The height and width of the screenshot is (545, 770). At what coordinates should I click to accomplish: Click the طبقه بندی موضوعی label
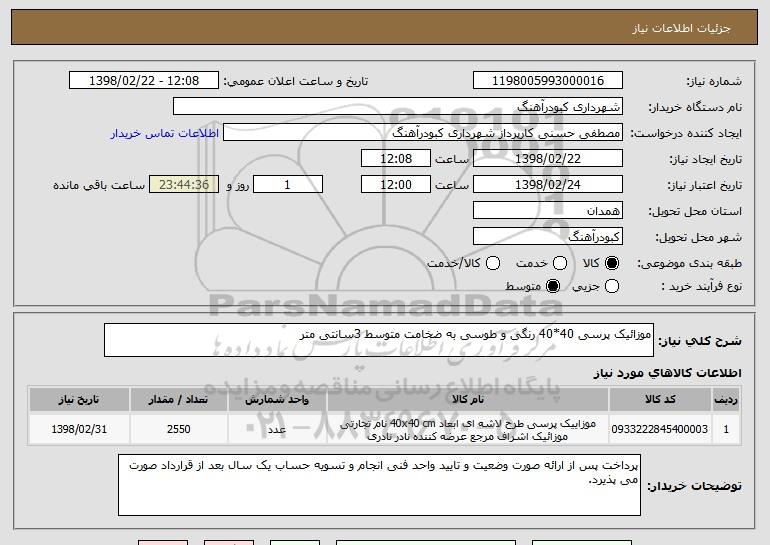pyautogui.click(x=689, y=264)
